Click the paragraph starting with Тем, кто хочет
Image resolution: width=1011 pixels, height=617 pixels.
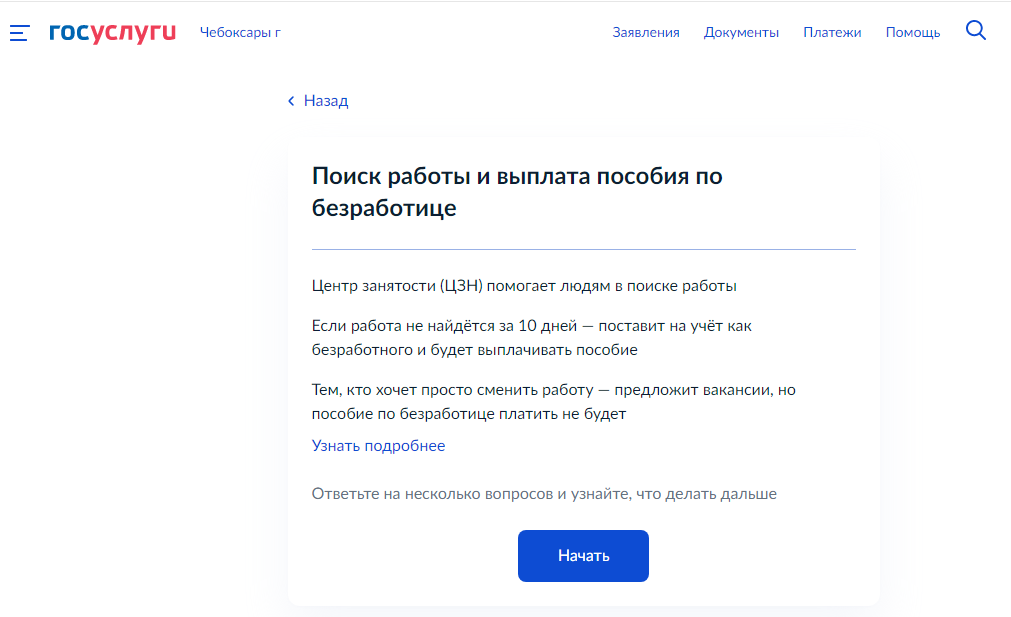(553, 390)
